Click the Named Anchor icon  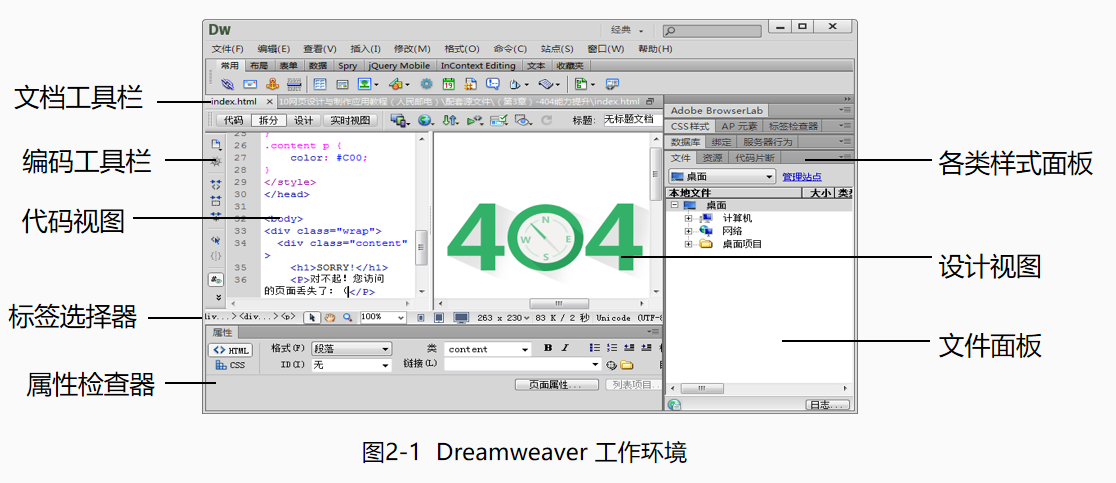pyautogui.click(x=273, y=84)
